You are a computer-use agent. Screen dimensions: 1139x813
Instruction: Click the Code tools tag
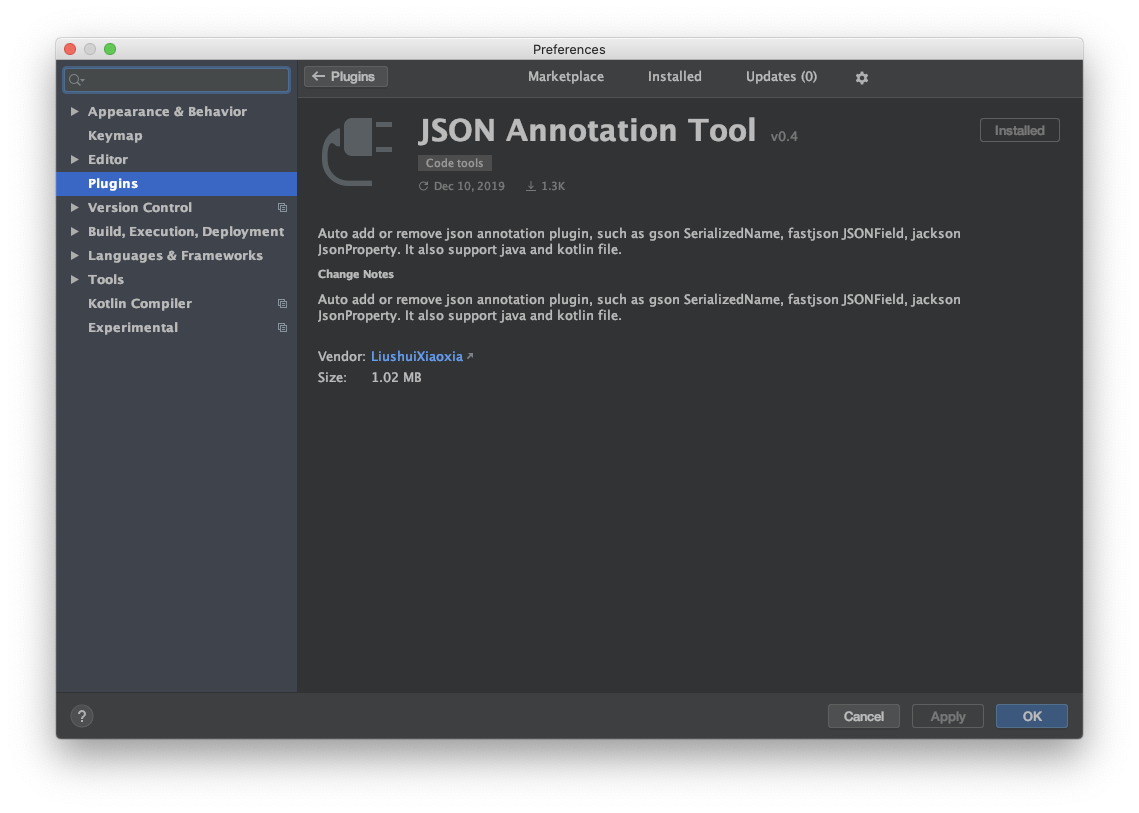(455, 163)
